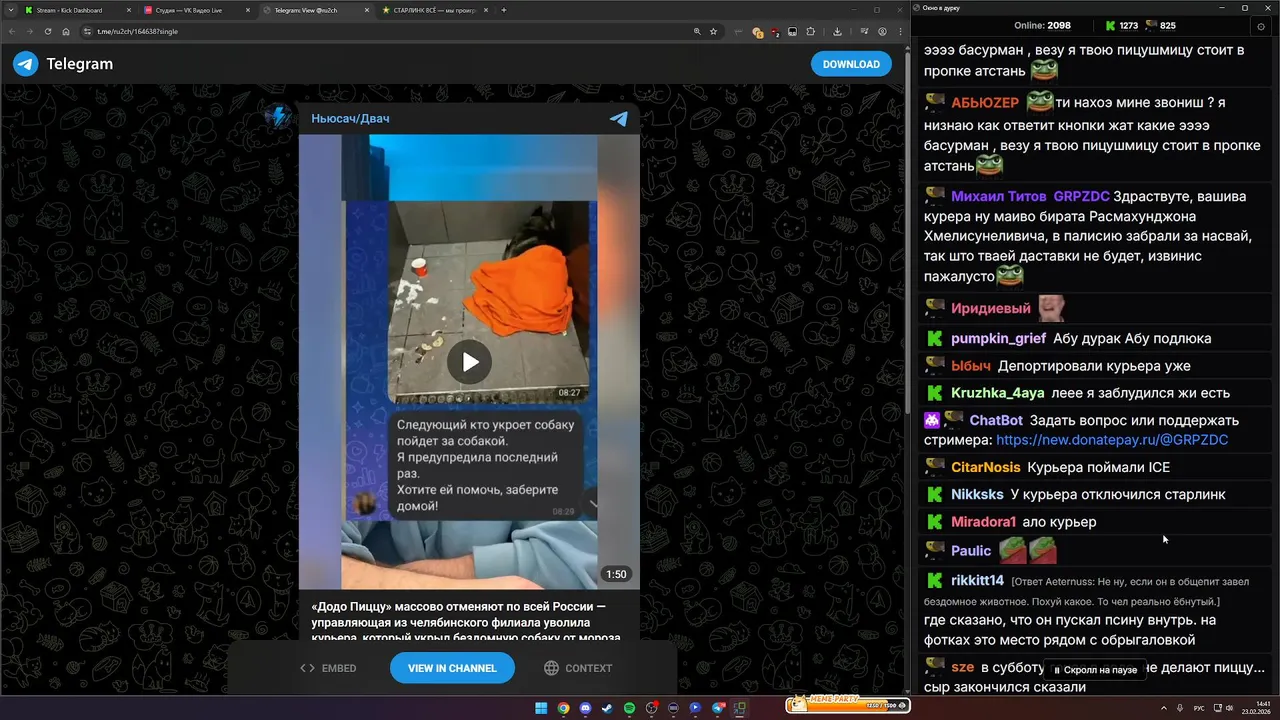This screenshot has width=1280, height=720.
Task: Click the username Иридиевый in chat
Action: (991, 308)
